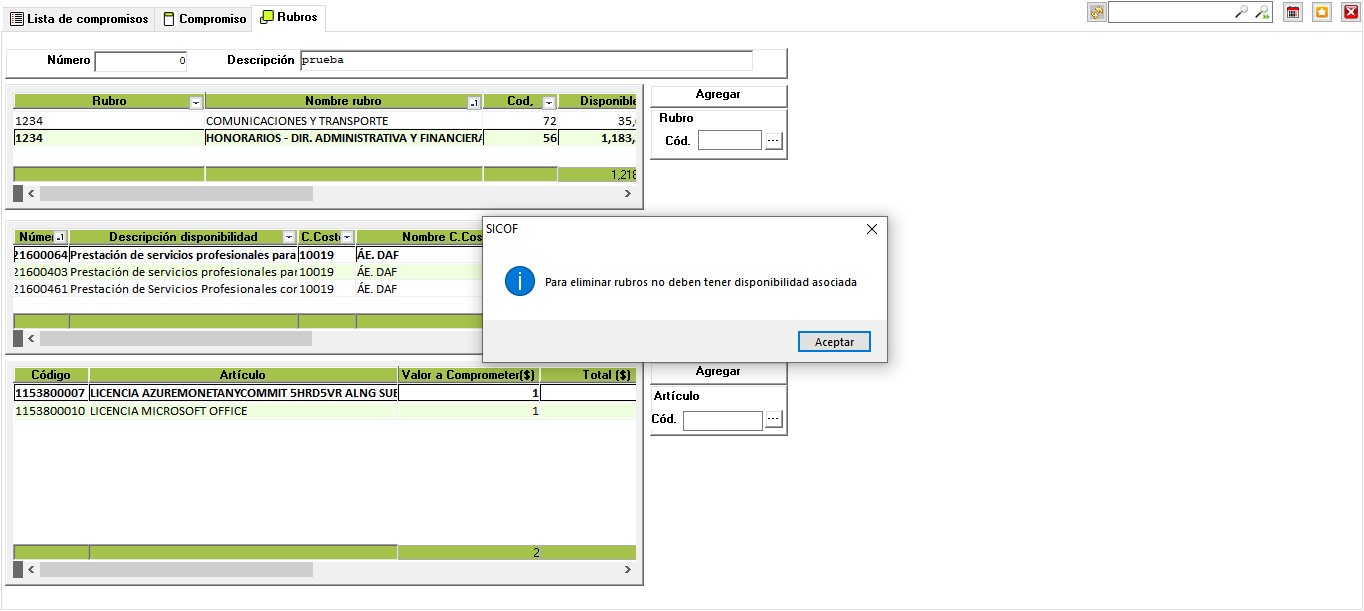Open the calendar icon in the toolbar
Image resolution: width=1364 pixels, height=611 pixels.
[x=1293, y=12]
